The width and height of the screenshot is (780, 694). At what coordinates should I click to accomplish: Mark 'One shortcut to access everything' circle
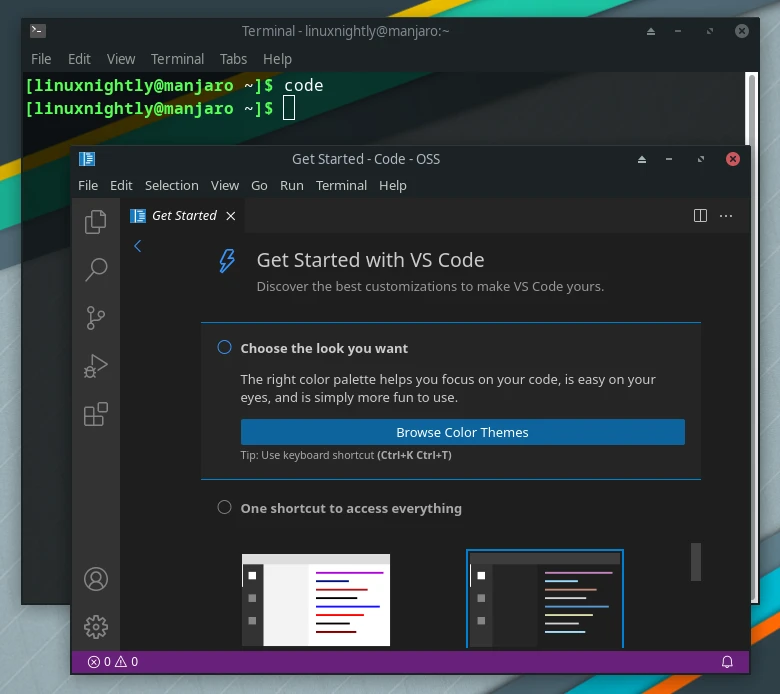(x=224, y=507)
